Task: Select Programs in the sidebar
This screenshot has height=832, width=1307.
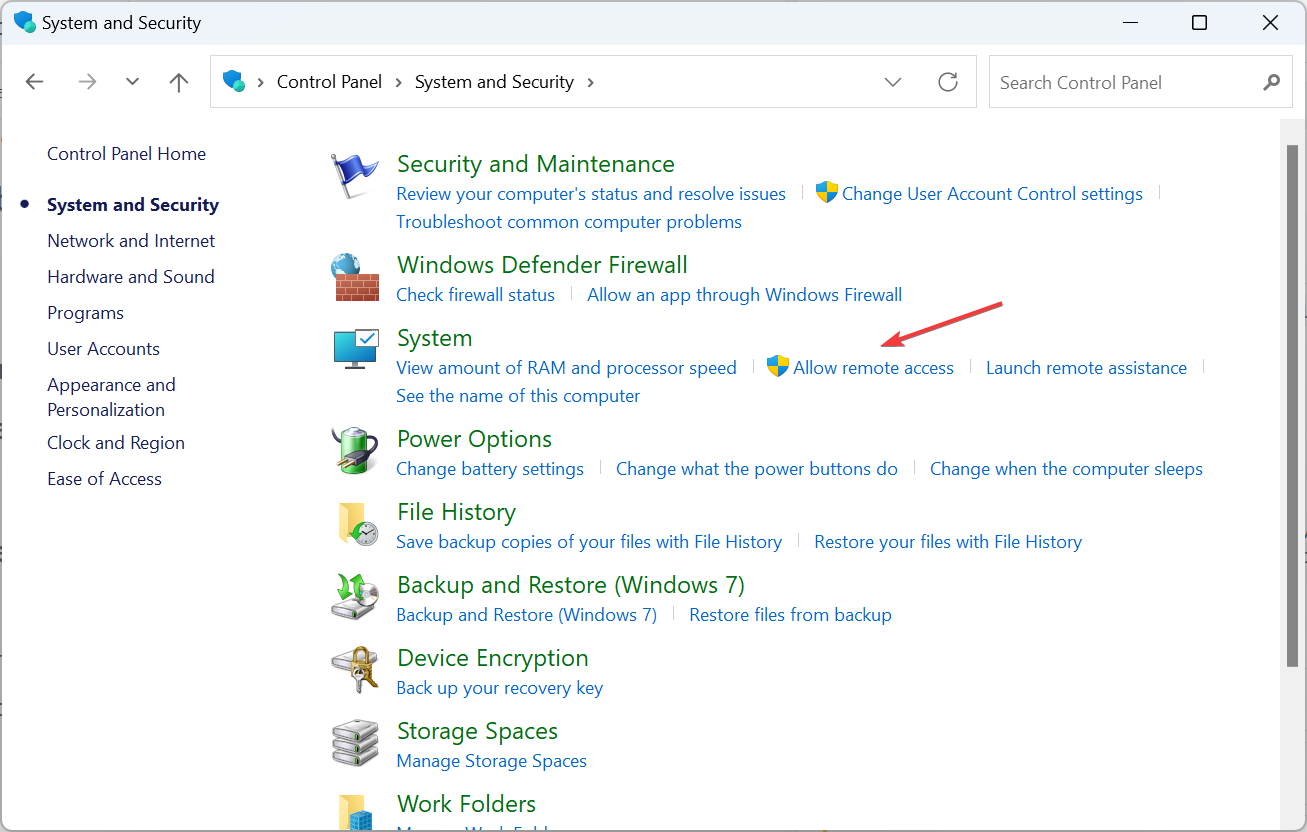Action: tap(85, 313)
